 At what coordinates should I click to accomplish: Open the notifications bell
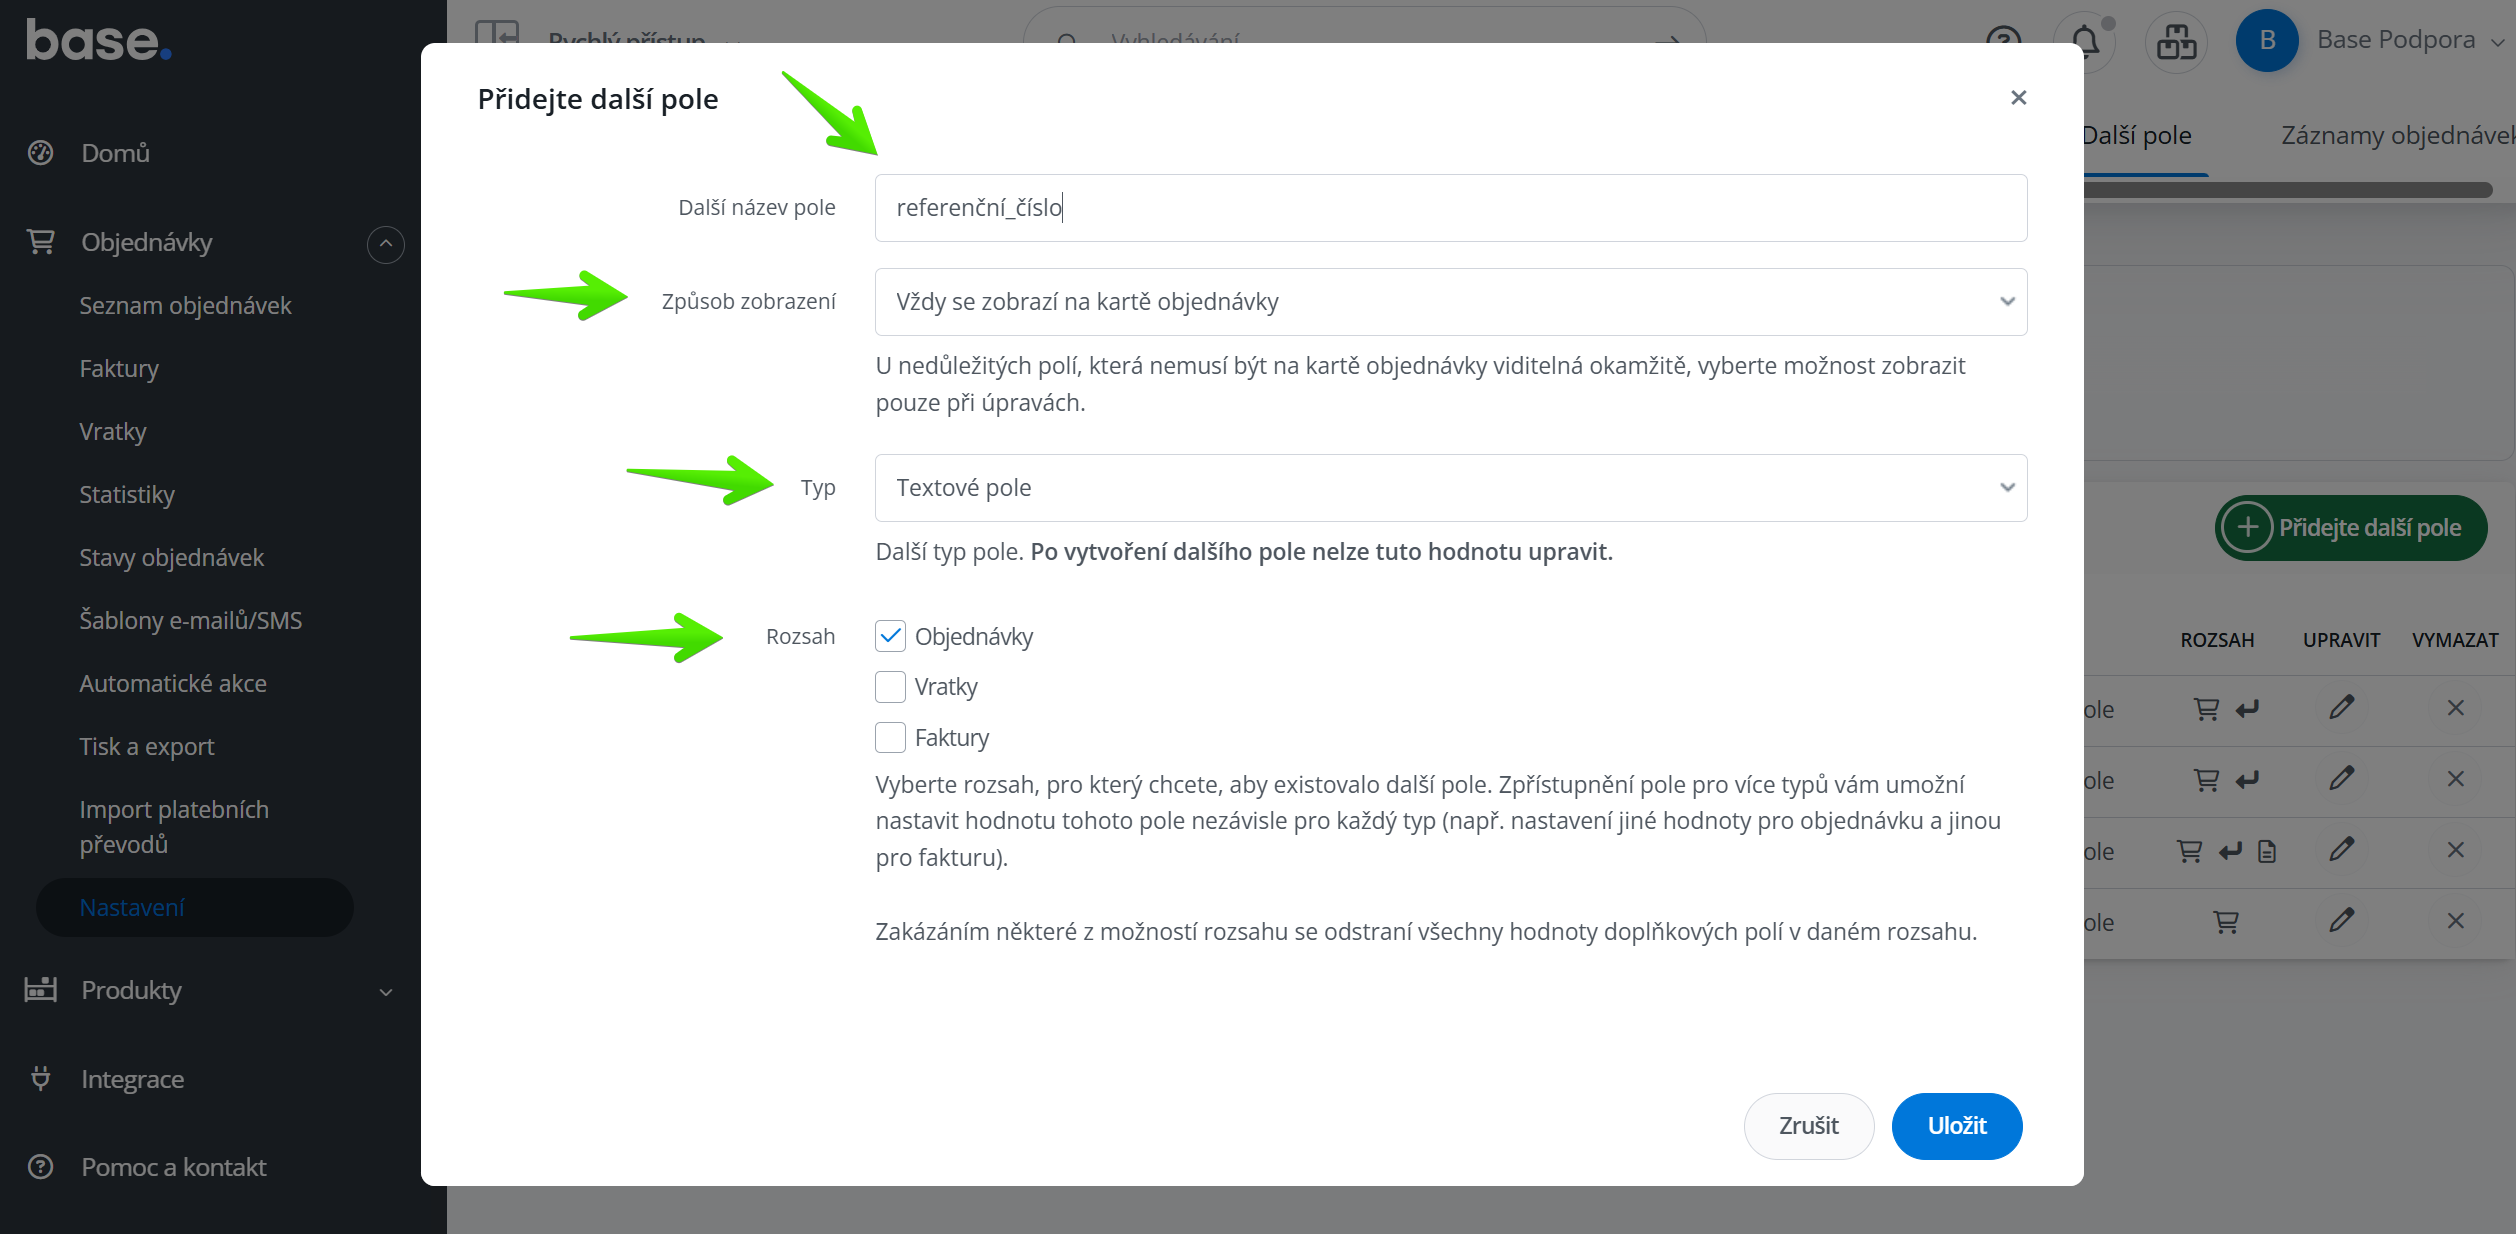coord(2085,42)
